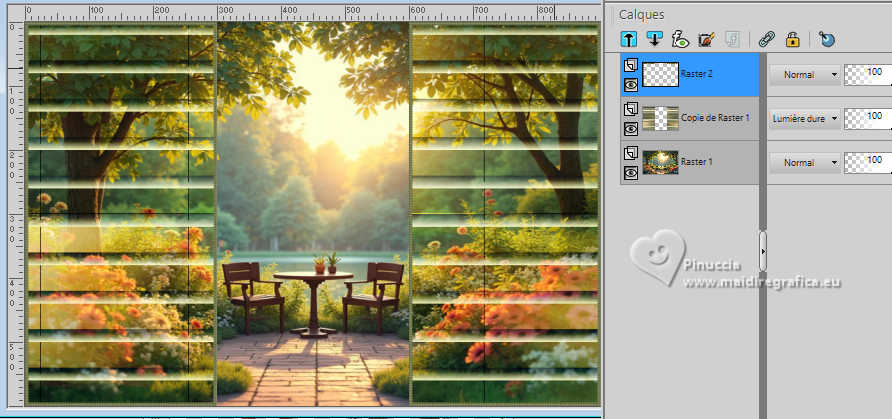Click the Raster 1 layer thumbnail
892x419 pixels.
(x=660, y=162)
